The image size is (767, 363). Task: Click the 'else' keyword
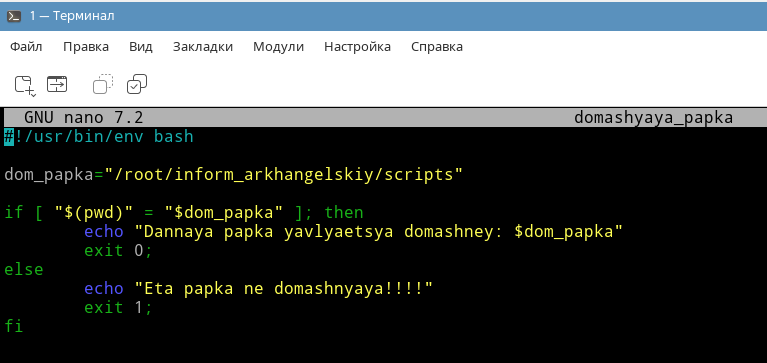[x=23, y=270]
